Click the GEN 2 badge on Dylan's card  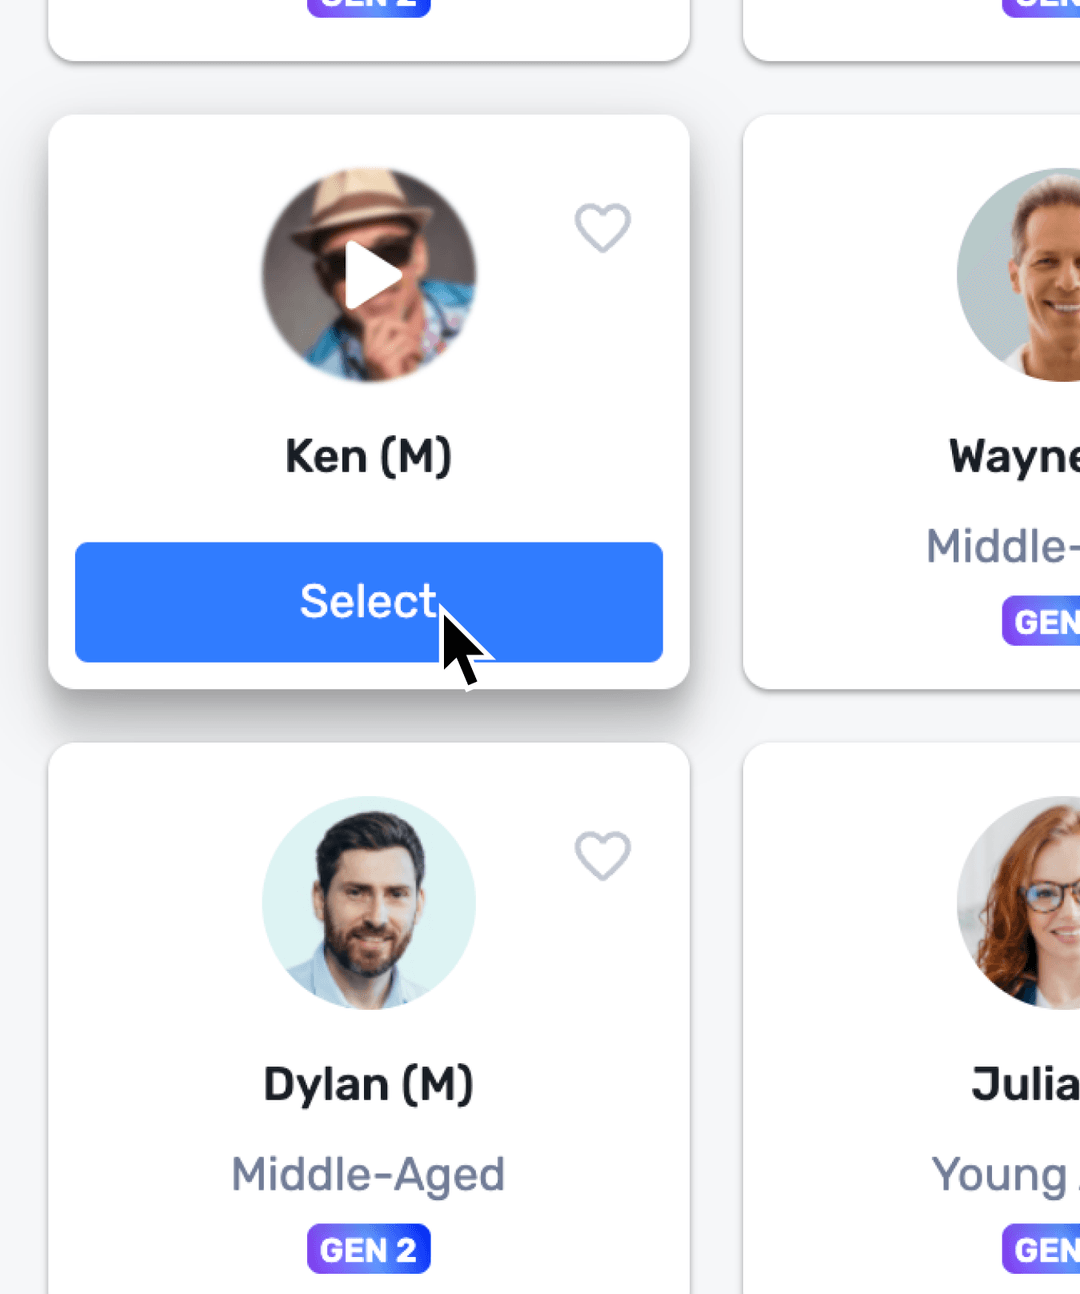[x=368, y=1248]
